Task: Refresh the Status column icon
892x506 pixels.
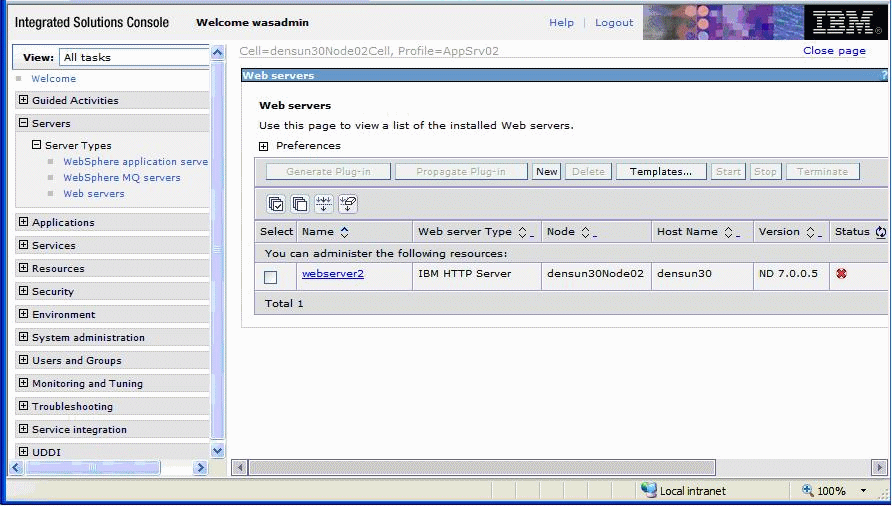Action: click(x=881, y=232)
